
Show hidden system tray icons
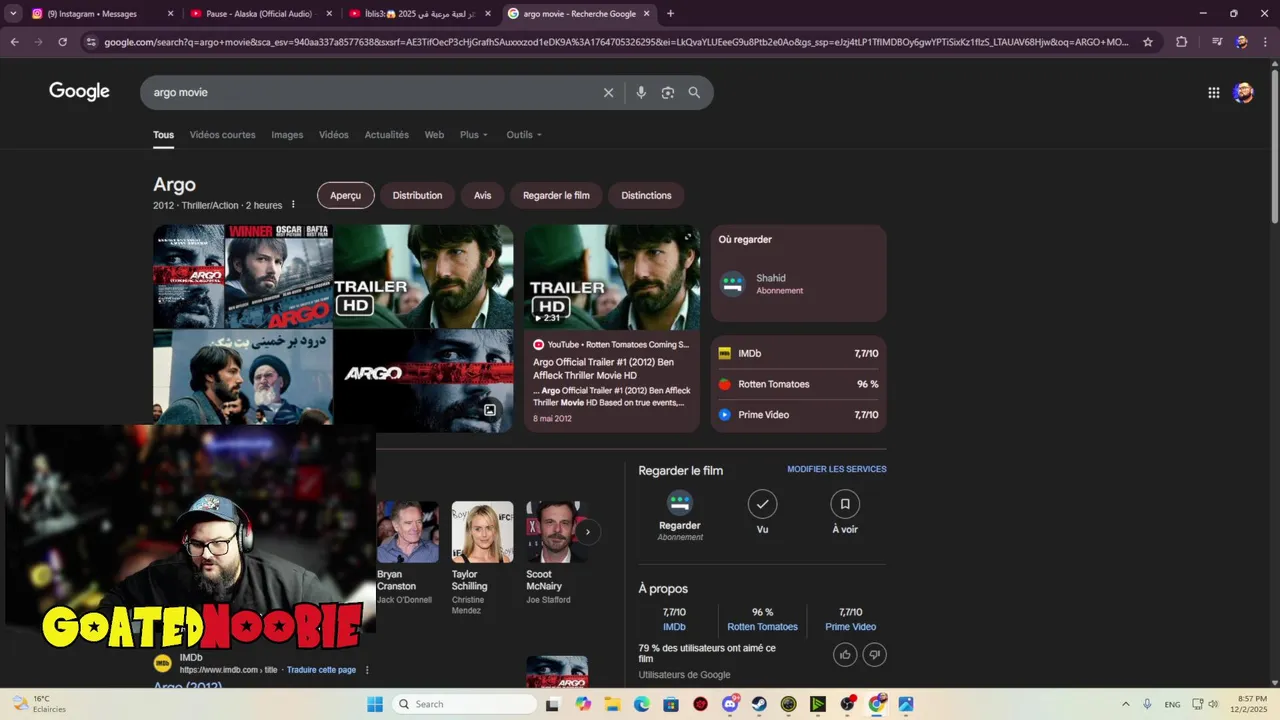point(1125,704)
